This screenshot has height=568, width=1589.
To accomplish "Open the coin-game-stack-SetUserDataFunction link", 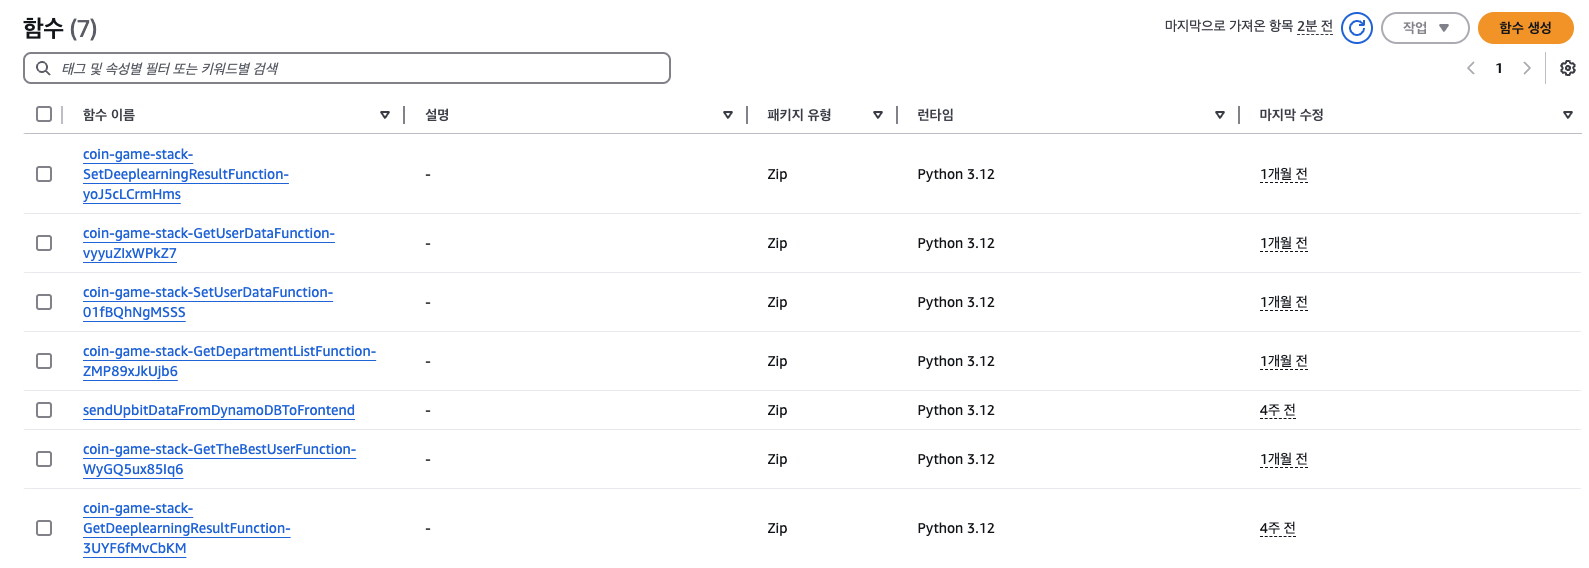I will tap(207, 293).
